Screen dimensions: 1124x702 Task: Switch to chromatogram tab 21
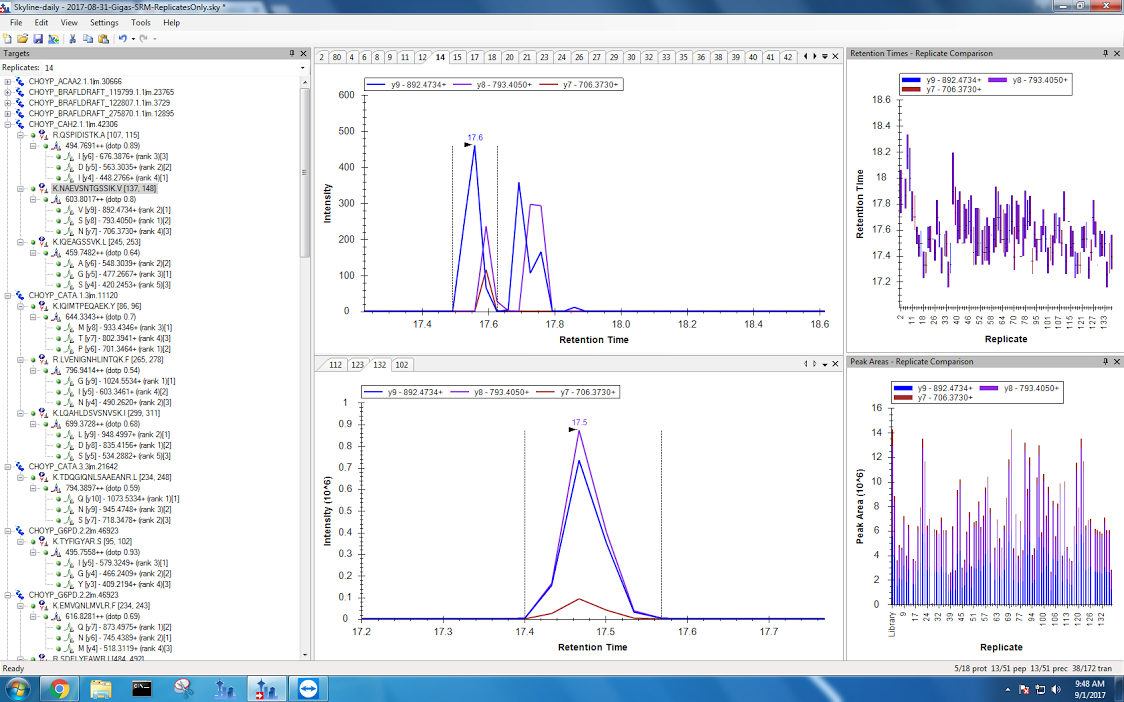coord(527,57)
